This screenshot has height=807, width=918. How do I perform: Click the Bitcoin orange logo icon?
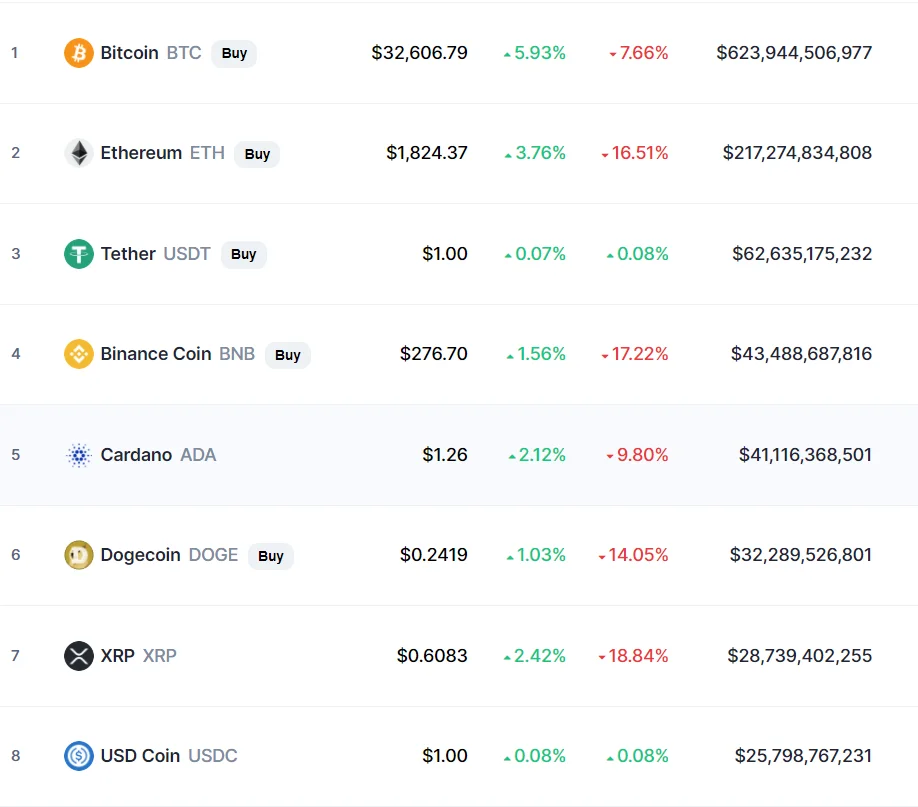[78, 53]
